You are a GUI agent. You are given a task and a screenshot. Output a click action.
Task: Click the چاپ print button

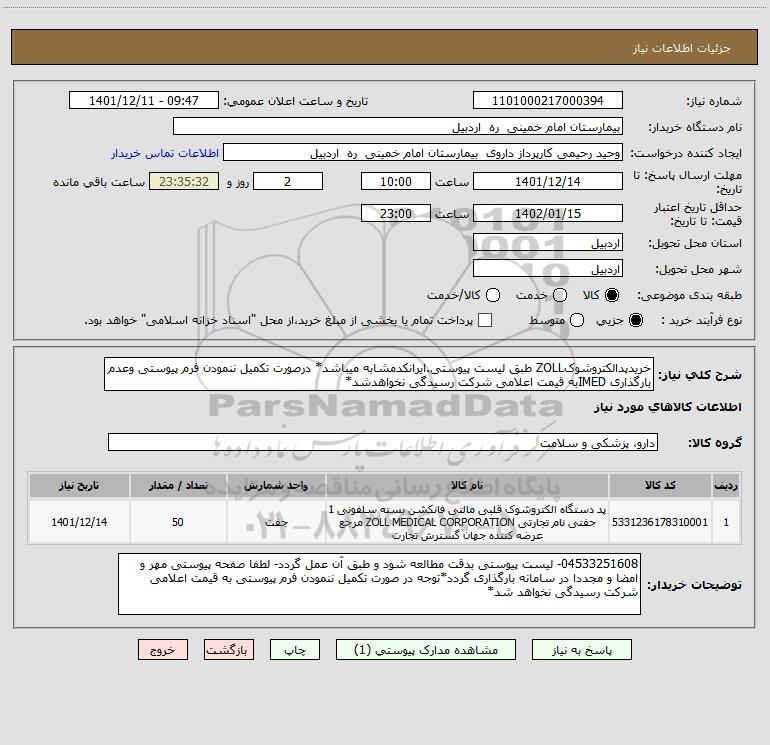tap(295, 650)
